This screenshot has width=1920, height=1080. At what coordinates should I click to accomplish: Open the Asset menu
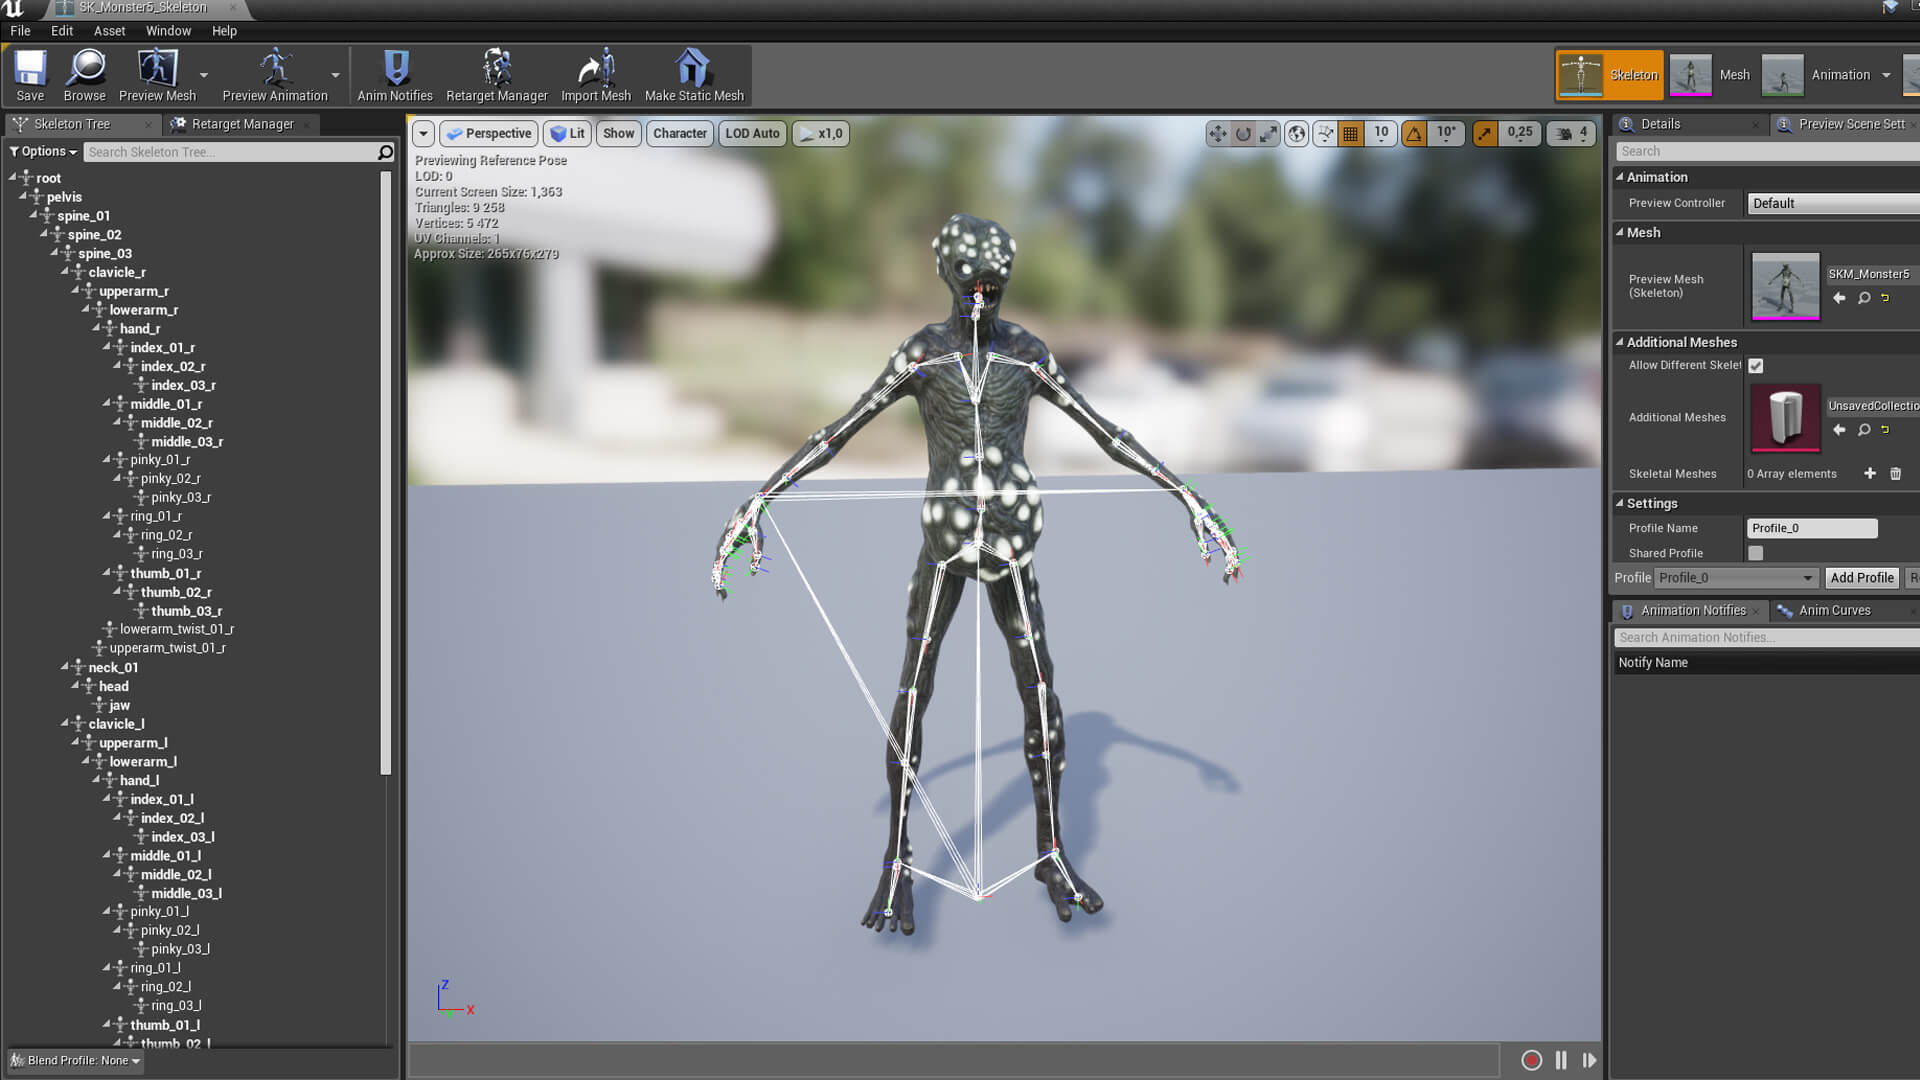(109, 31)
